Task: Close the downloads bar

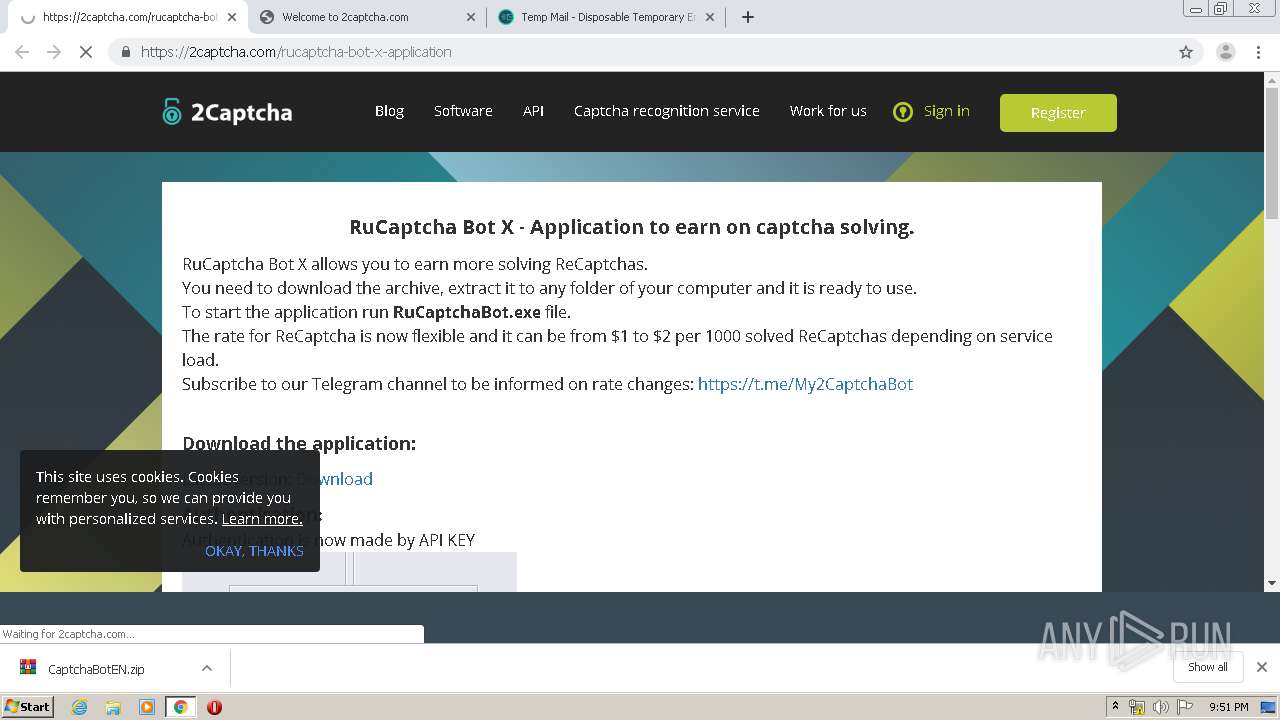Action: [1262, 667]
